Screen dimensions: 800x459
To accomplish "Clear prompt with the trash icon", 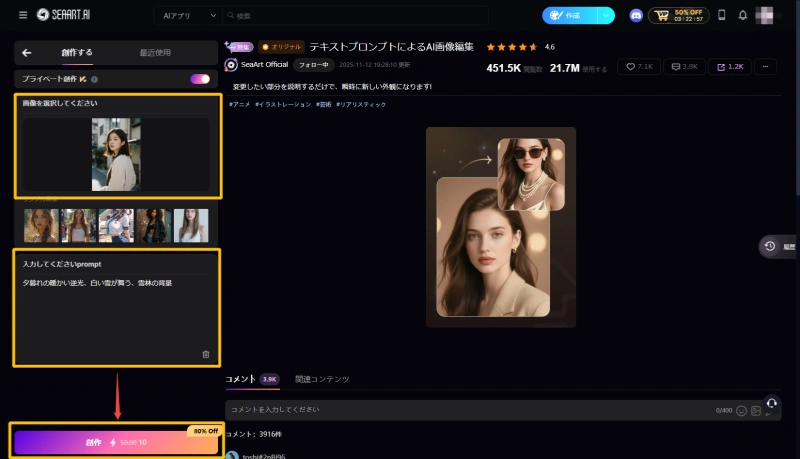I will point(206,354).
